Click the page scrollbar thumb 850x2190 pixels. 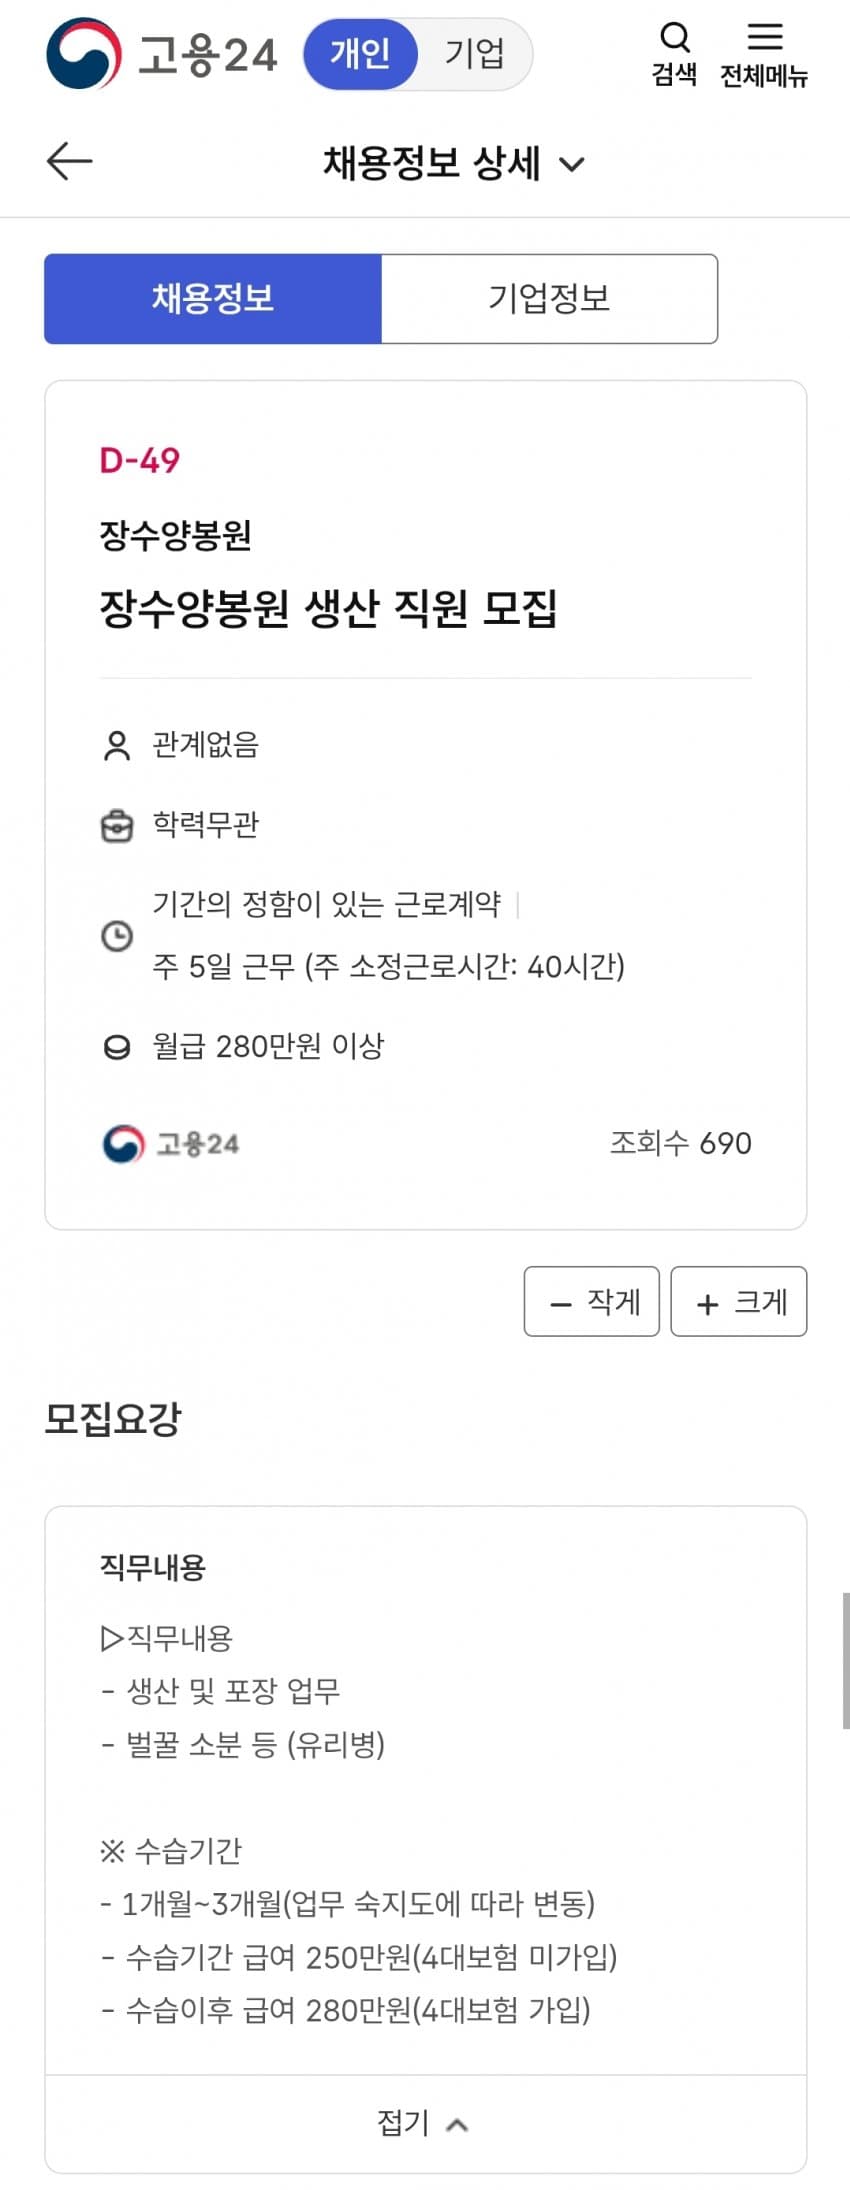click(x=846, y=1660)
